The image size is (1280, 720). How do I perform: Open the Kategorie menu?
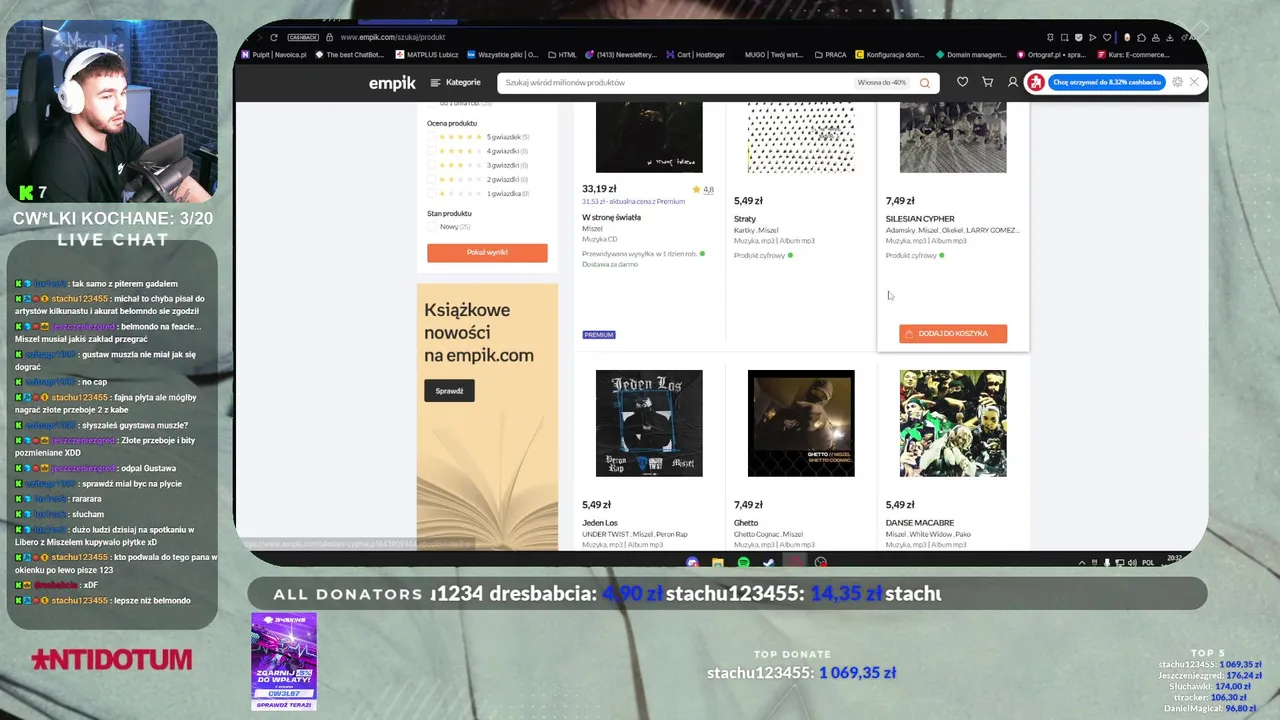(456, 83)
